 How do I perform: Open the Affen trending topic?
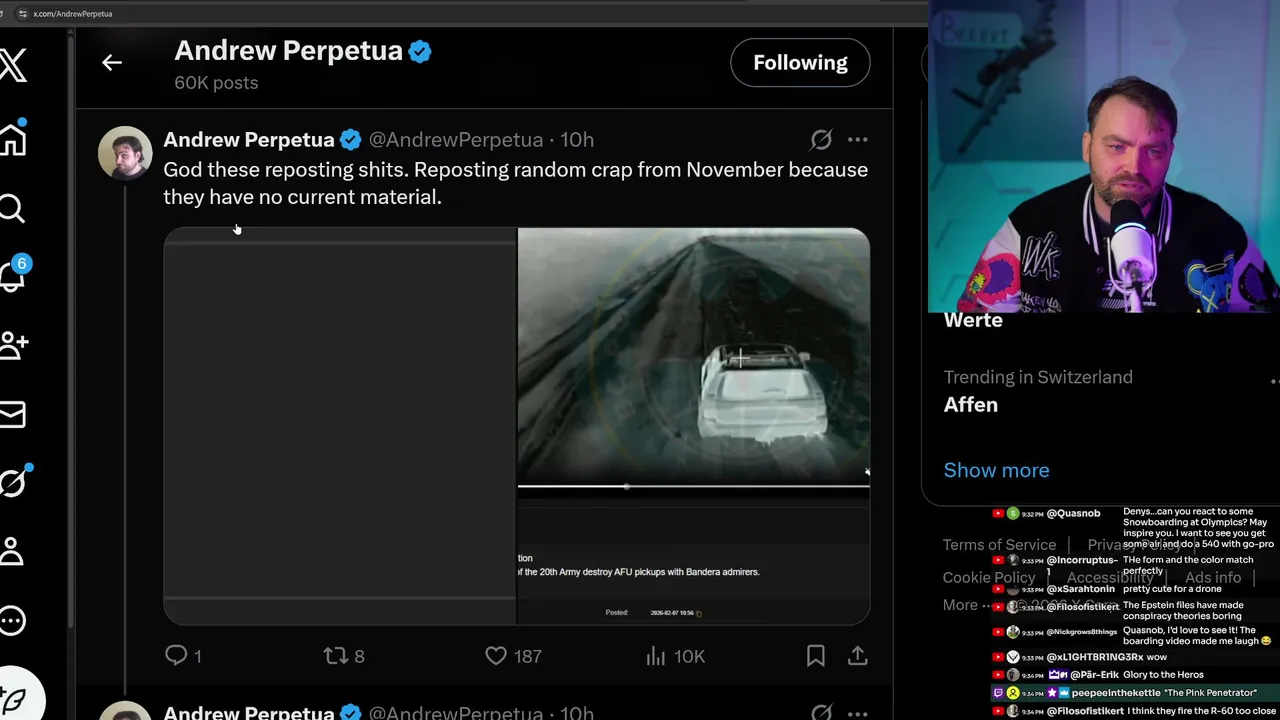pos(971,405)
